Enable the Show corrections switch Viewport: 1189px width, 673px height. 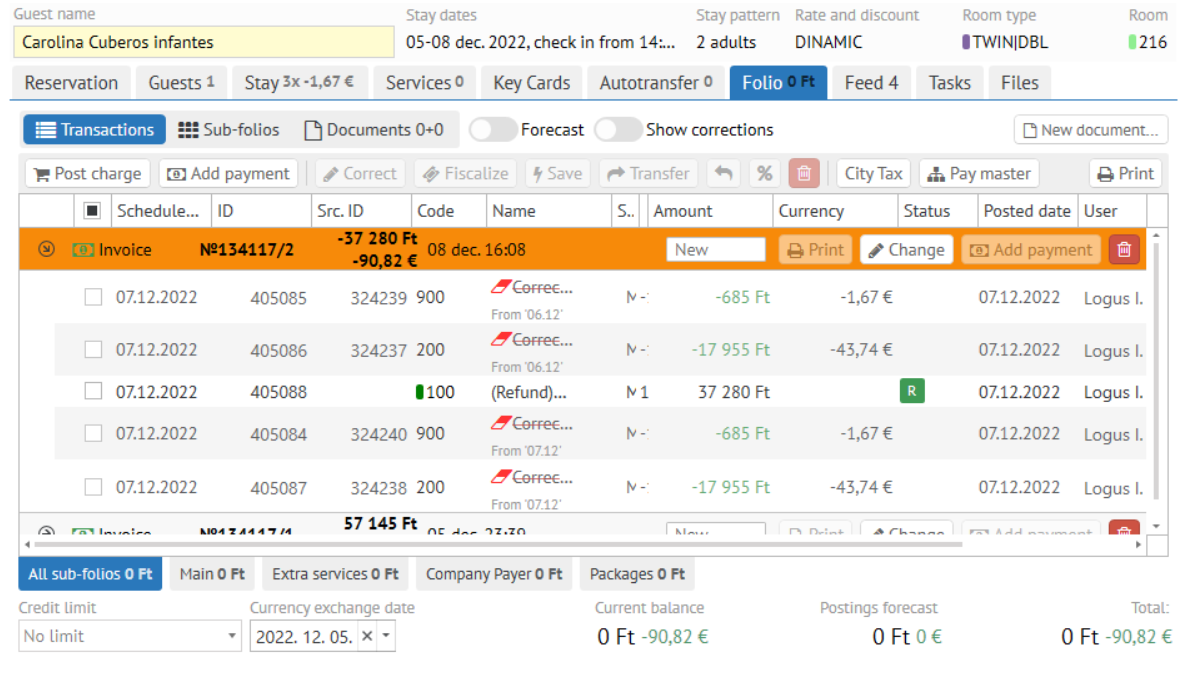tap(617, 130)
